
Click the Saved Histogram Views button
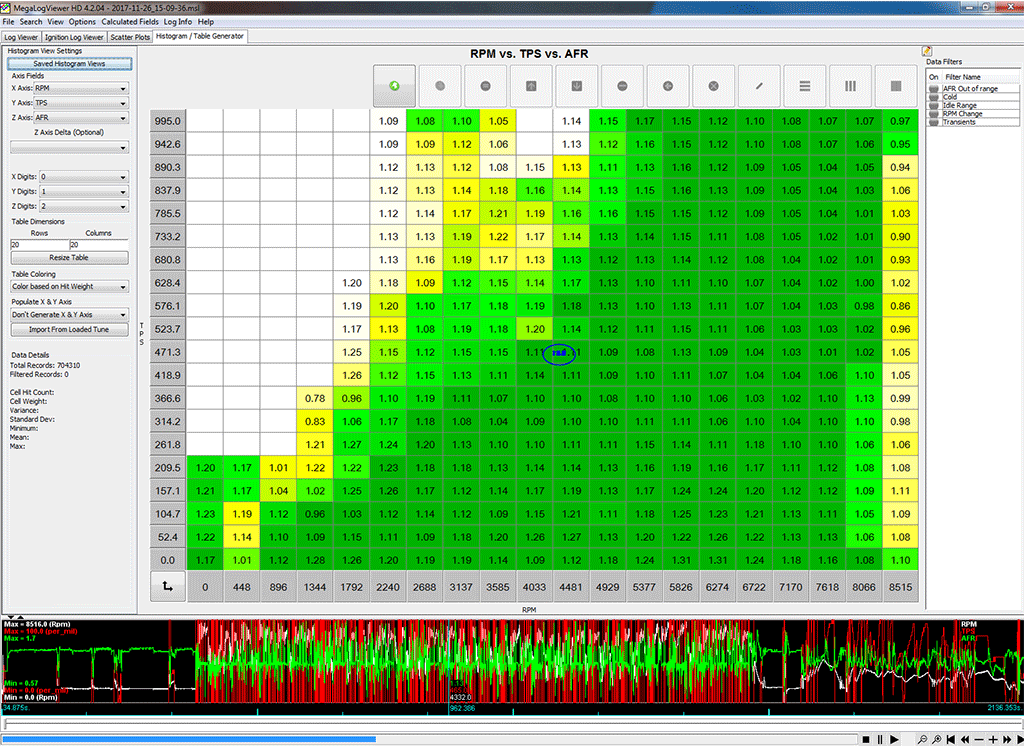69,63
